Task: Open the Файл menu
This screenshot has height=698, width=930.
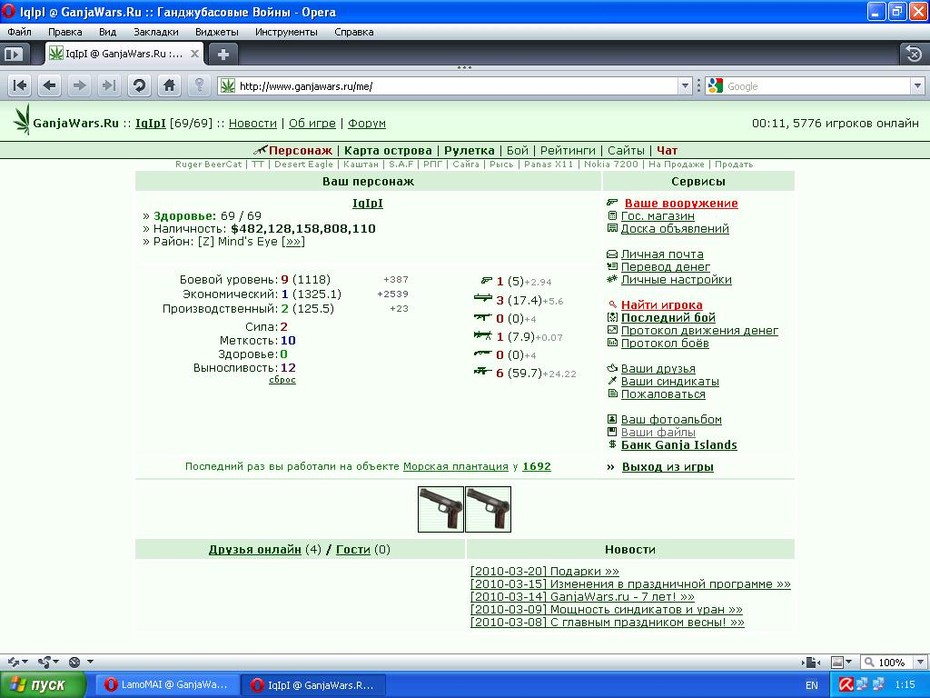Action: pyautogui.click(x=19, y=32)
